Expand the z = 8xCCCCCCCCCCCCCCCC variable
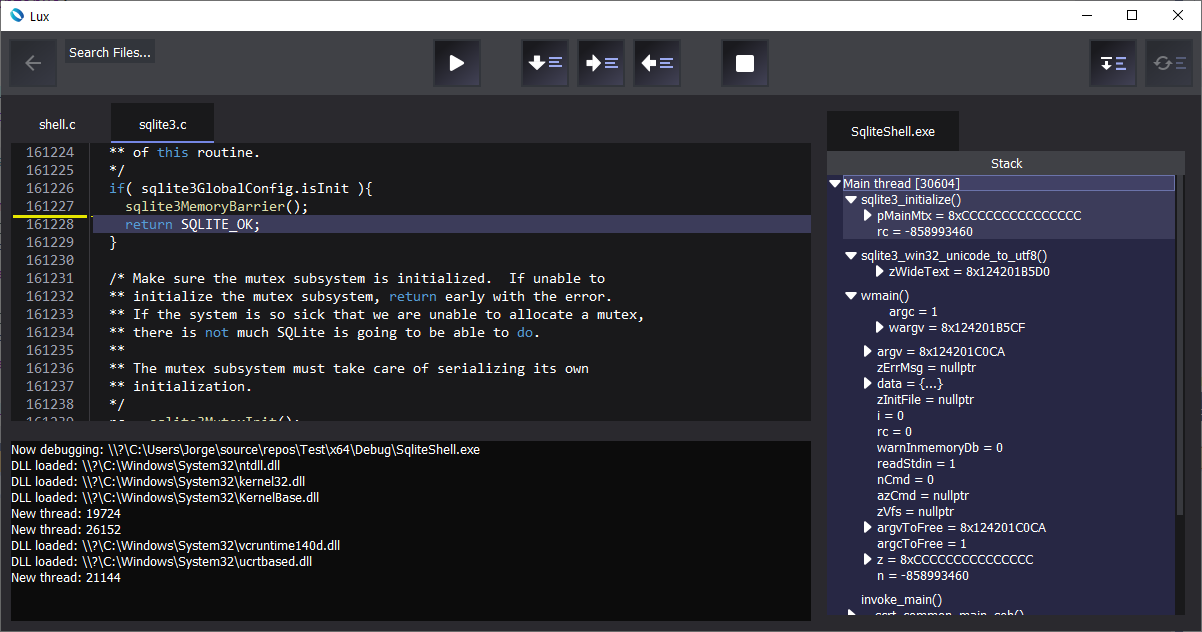1202x632 pixels. tap(868, 560)
